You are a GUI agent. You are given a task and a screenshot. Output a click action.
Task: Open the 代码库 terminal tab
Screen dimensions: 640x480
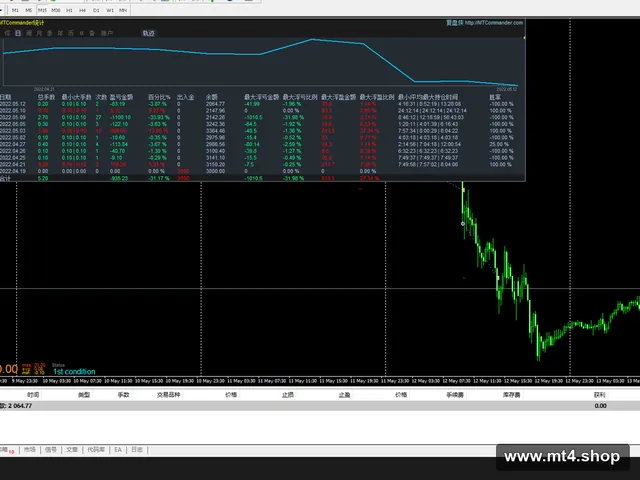click(x=96, y=449)
